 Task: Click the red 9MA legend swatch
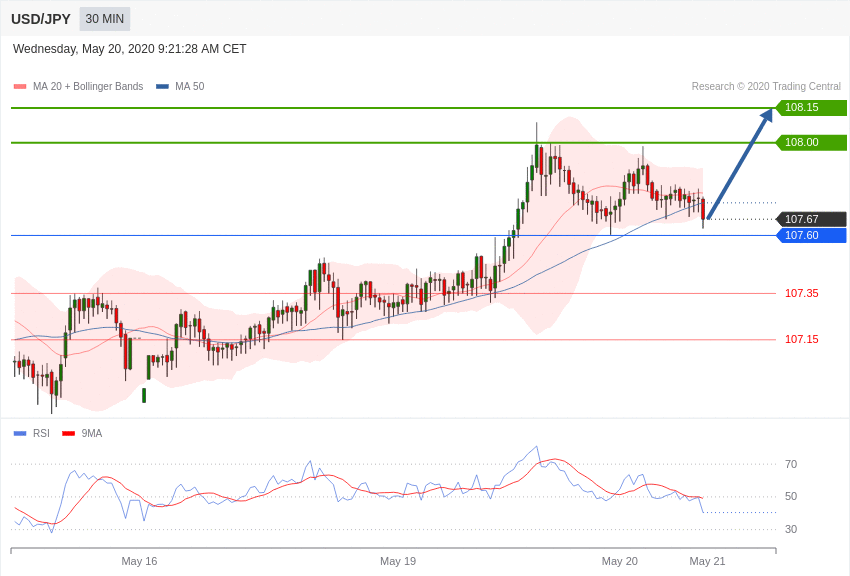[68, 433]
